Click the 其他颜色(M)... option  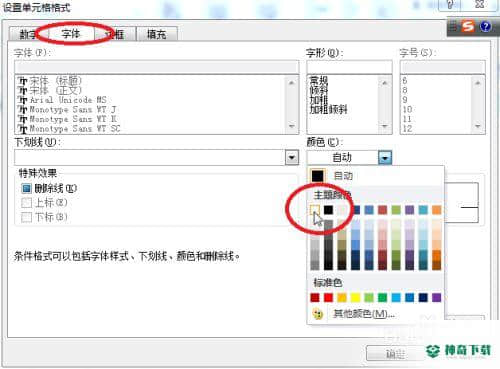[x=364, y=313]
